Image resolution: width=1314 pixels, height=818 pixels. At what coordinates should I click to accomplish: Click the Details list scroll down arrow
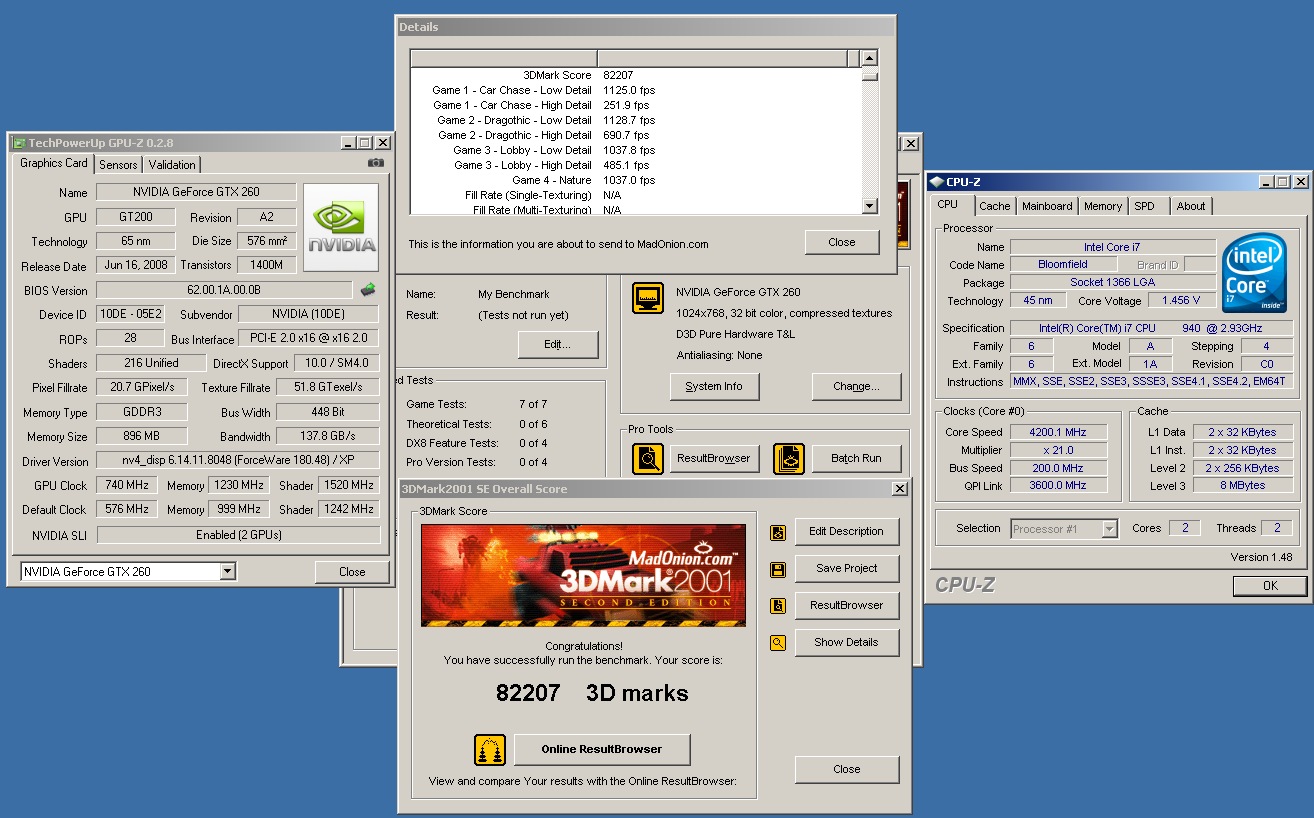[869, 206]
